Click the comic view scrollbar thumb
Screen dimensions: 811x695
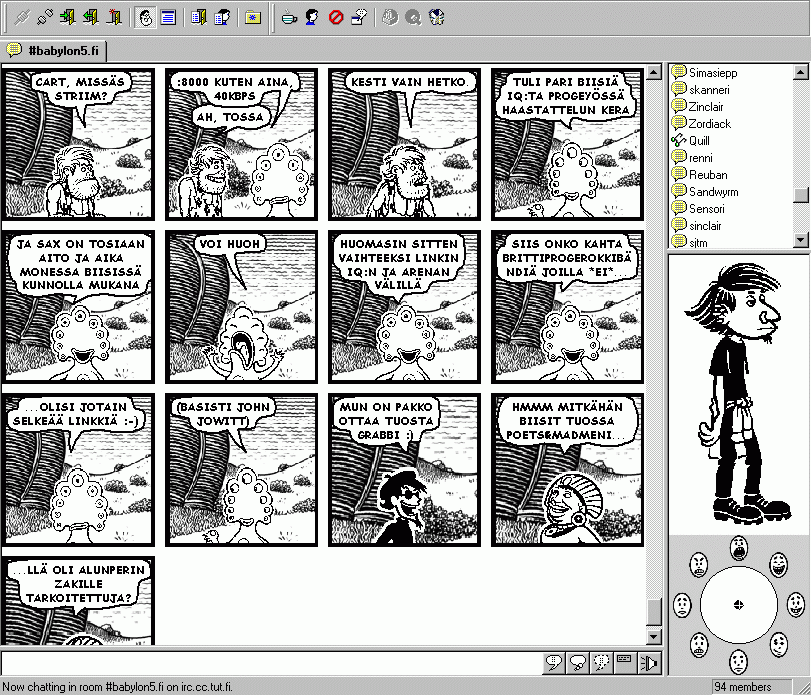click(654, 612)
